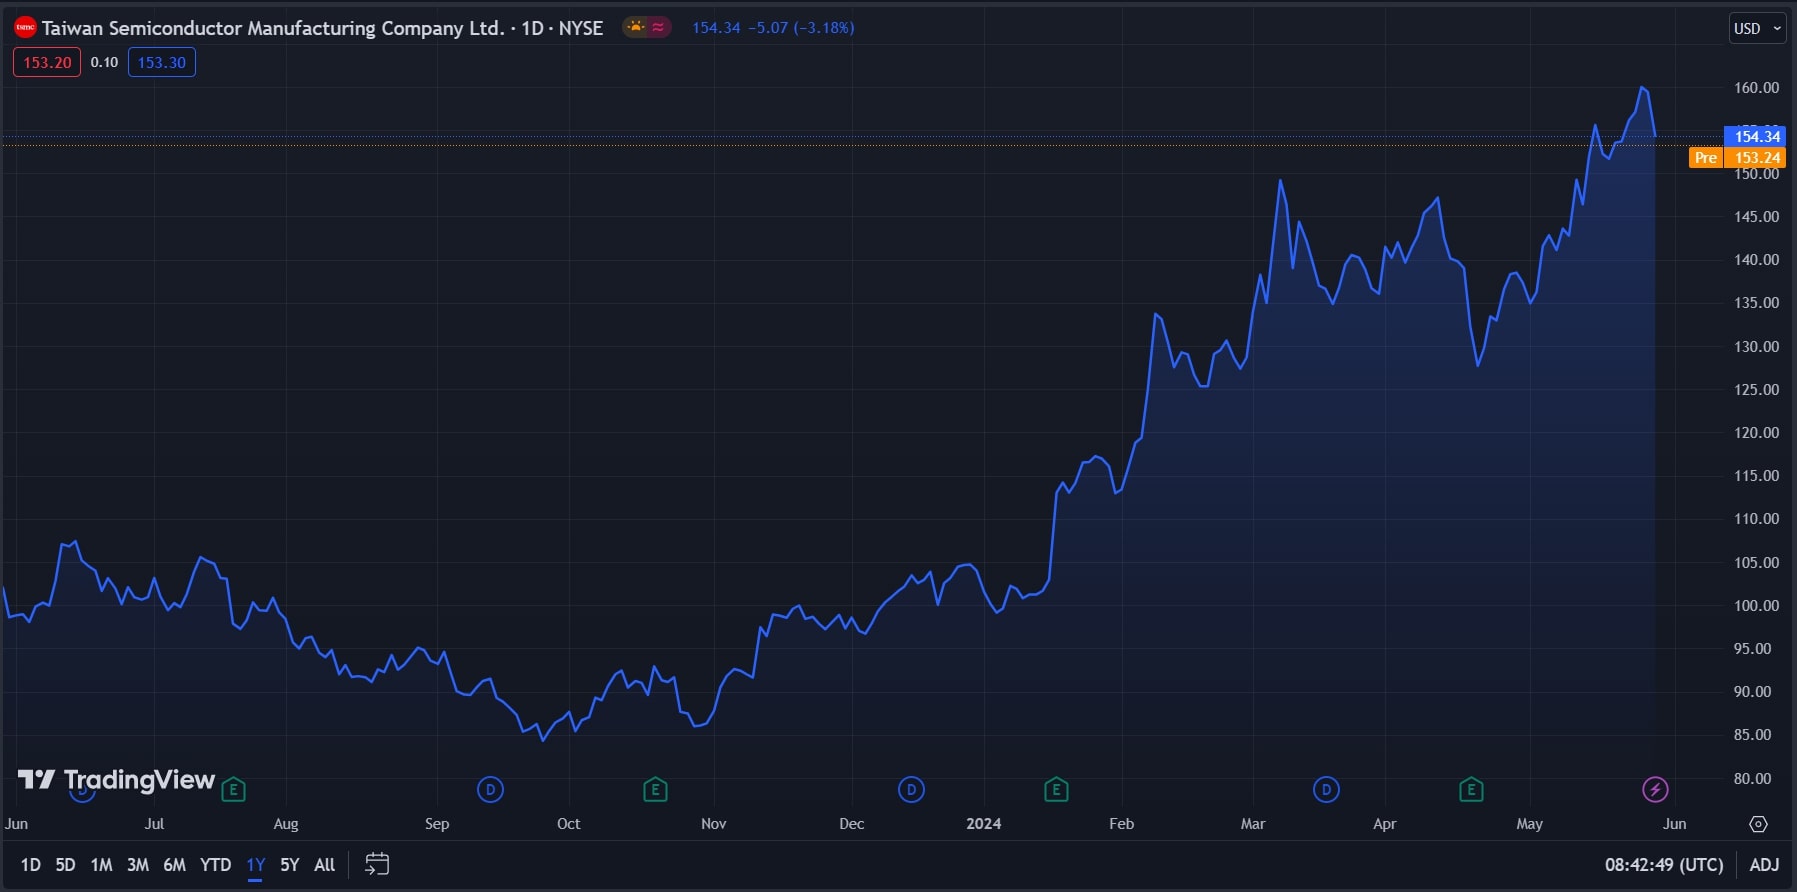Click the Sep label on time axis

point(437,824)
